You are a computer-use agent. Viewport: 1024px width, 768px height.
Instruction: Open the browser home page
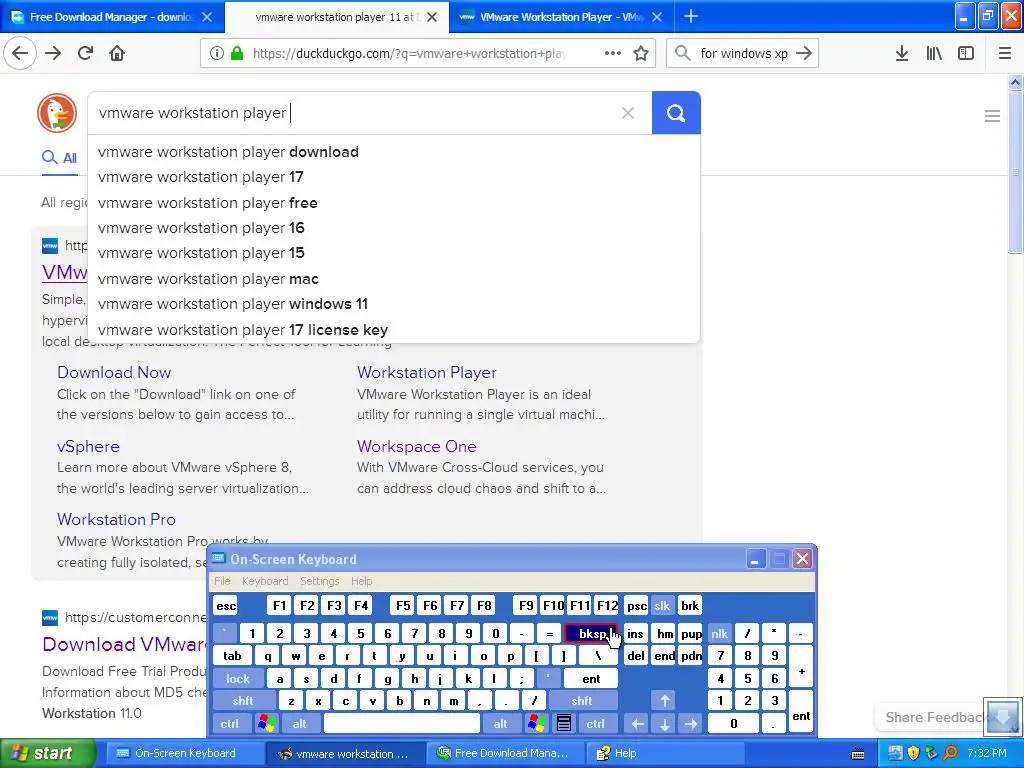(117, 53)
